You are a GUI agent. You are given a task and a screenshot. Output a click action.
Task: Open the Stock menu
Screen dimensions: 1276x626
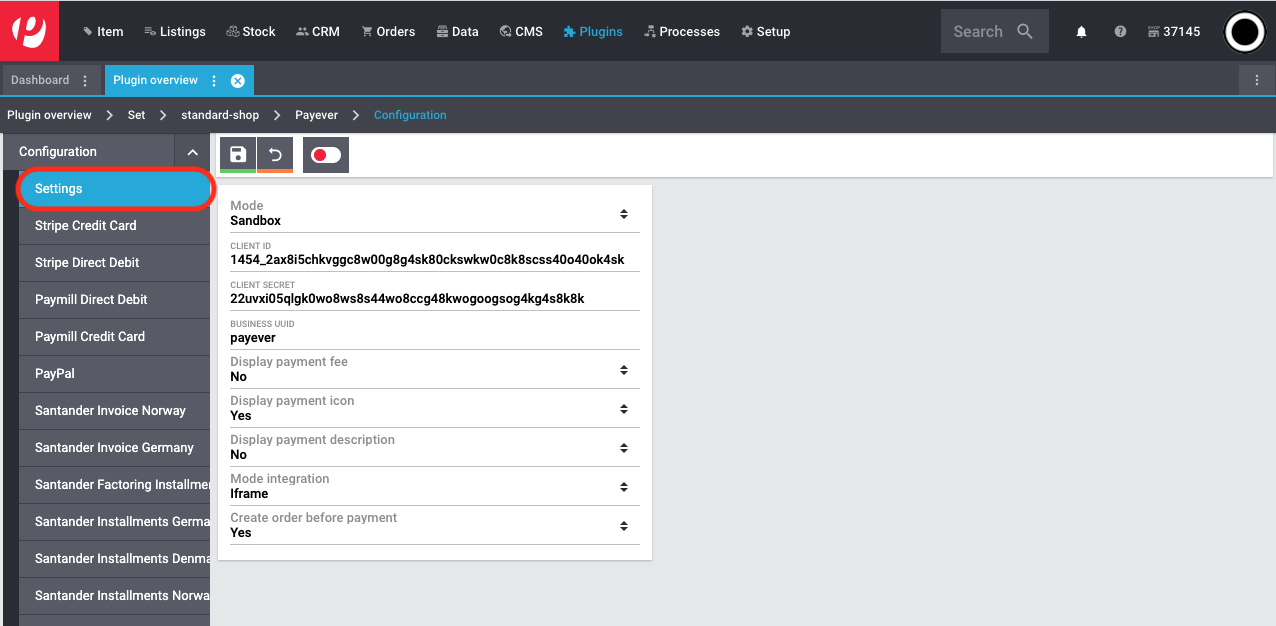pos(251,32)
